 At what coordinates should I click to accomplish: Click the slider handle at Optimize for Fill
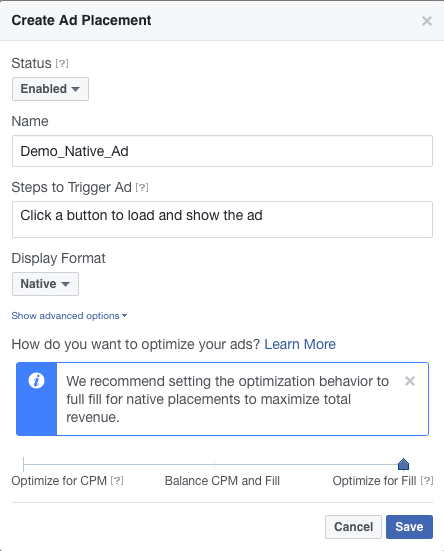(404, 464)
